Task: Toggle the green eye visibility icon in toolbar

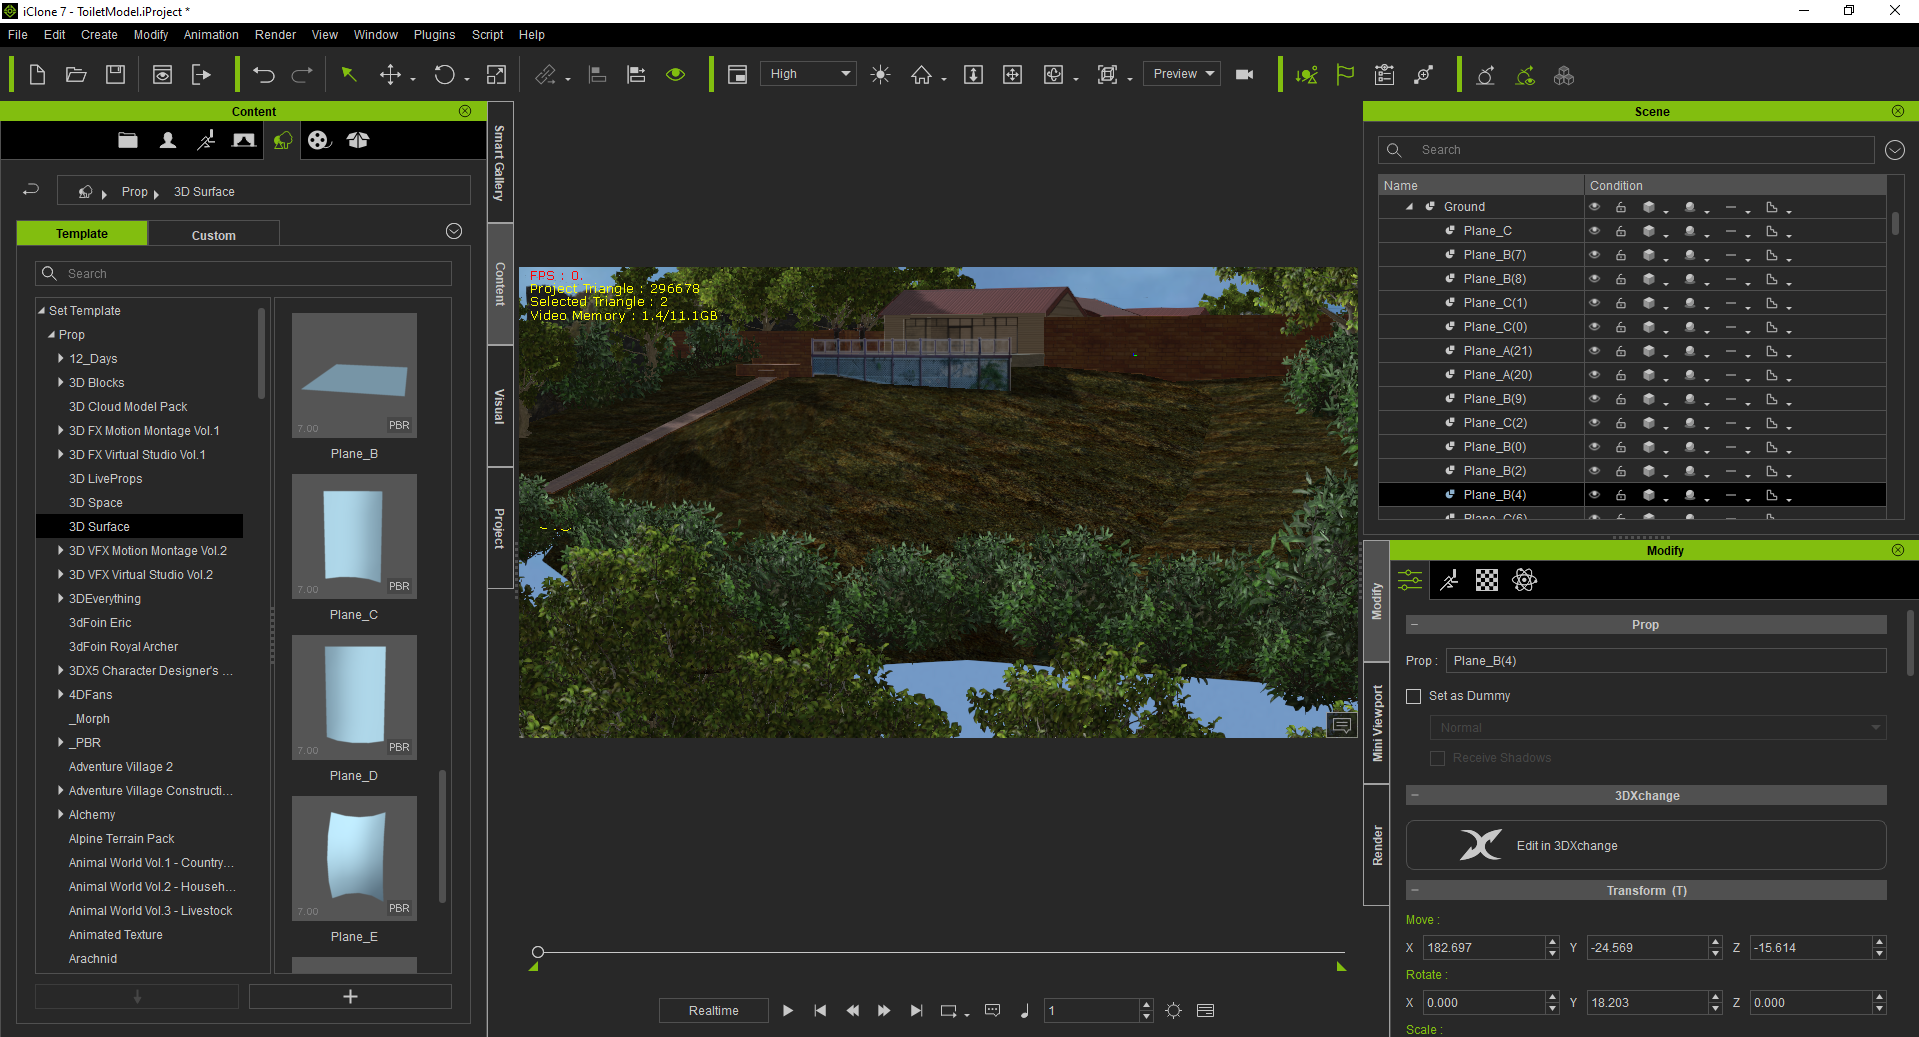Action: [676, 75]
